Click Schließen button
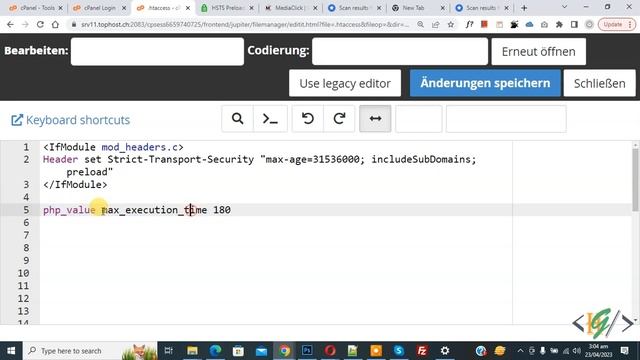Viewport: 640px width, 360px height. (x=599, y=83)
